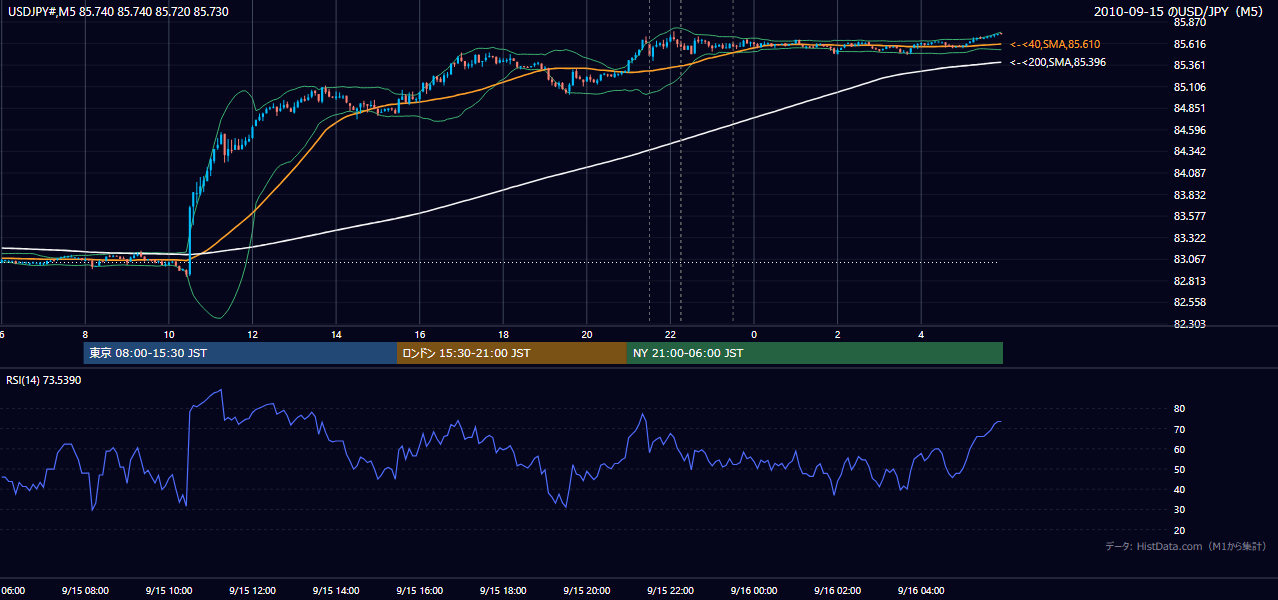Click hour label 12 under price chart
This screenshot has height=600, width=1278.
coord(252,334)
